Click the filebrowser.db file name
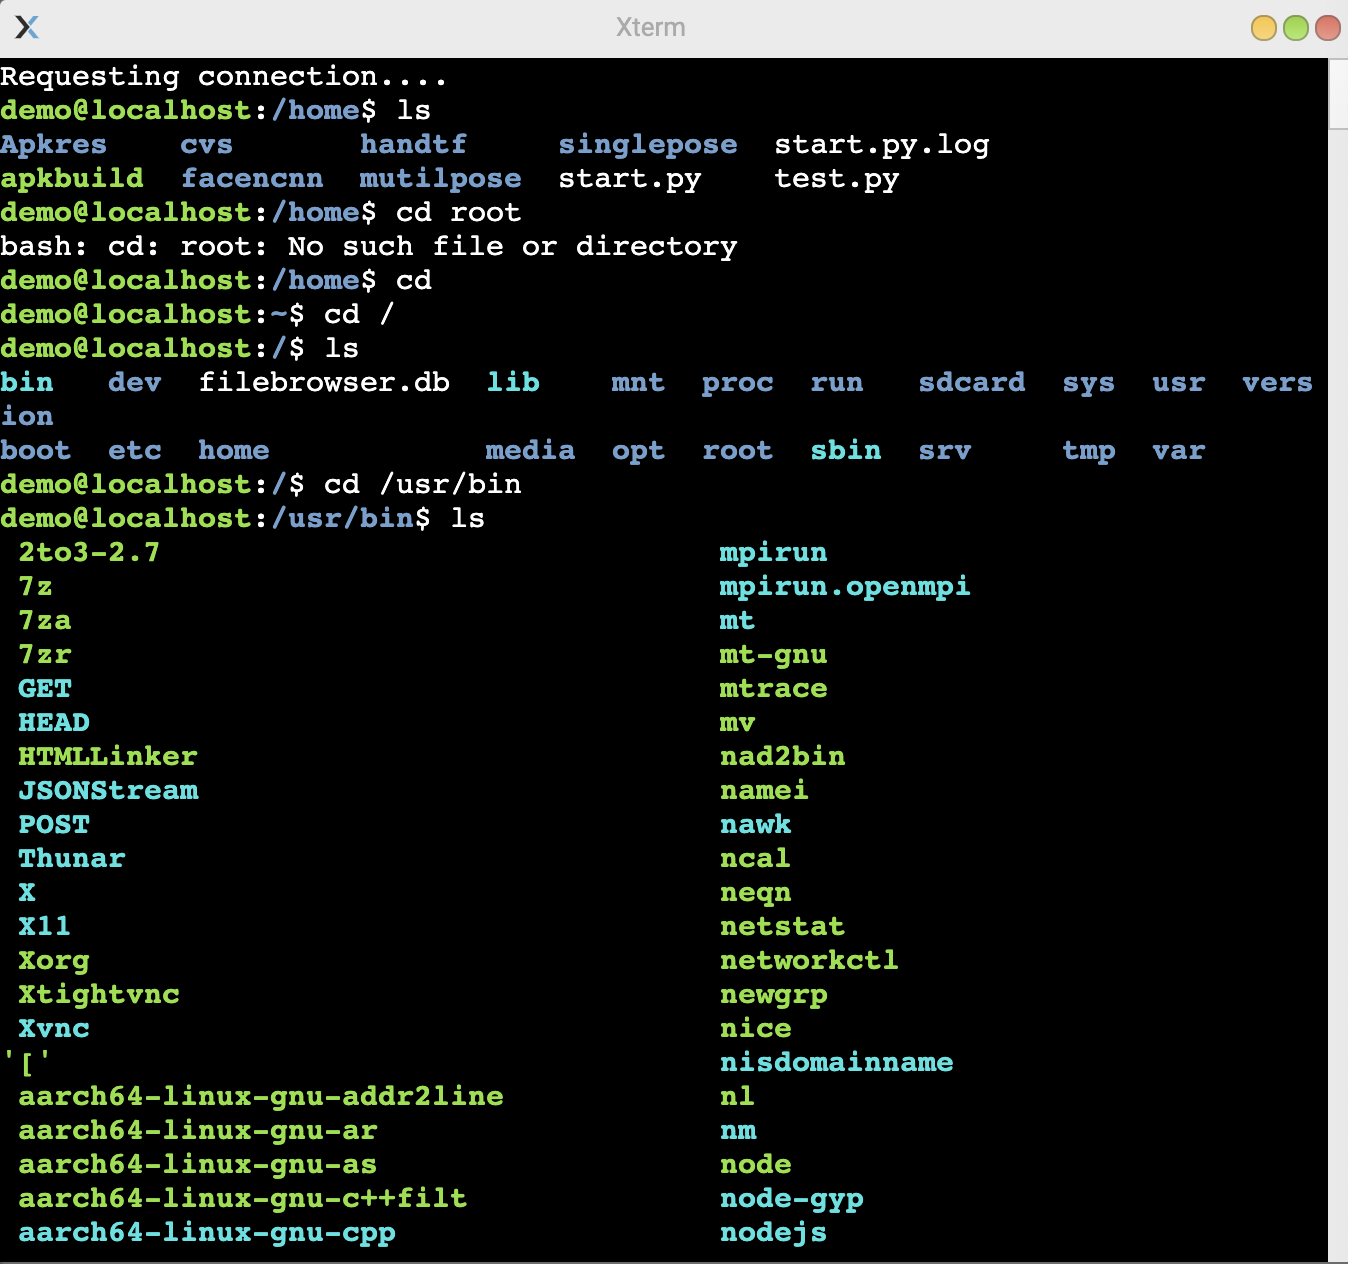This screenshot has width=1348, height=1264. pyautogui.click(x=324, y=382)
